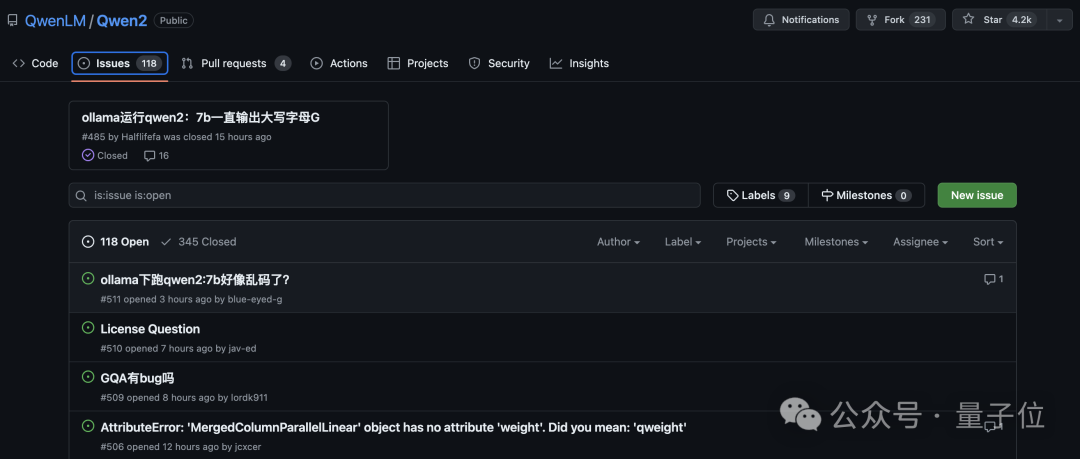
Task: Star the Qwen2 repository
Action: pos(999,20)
